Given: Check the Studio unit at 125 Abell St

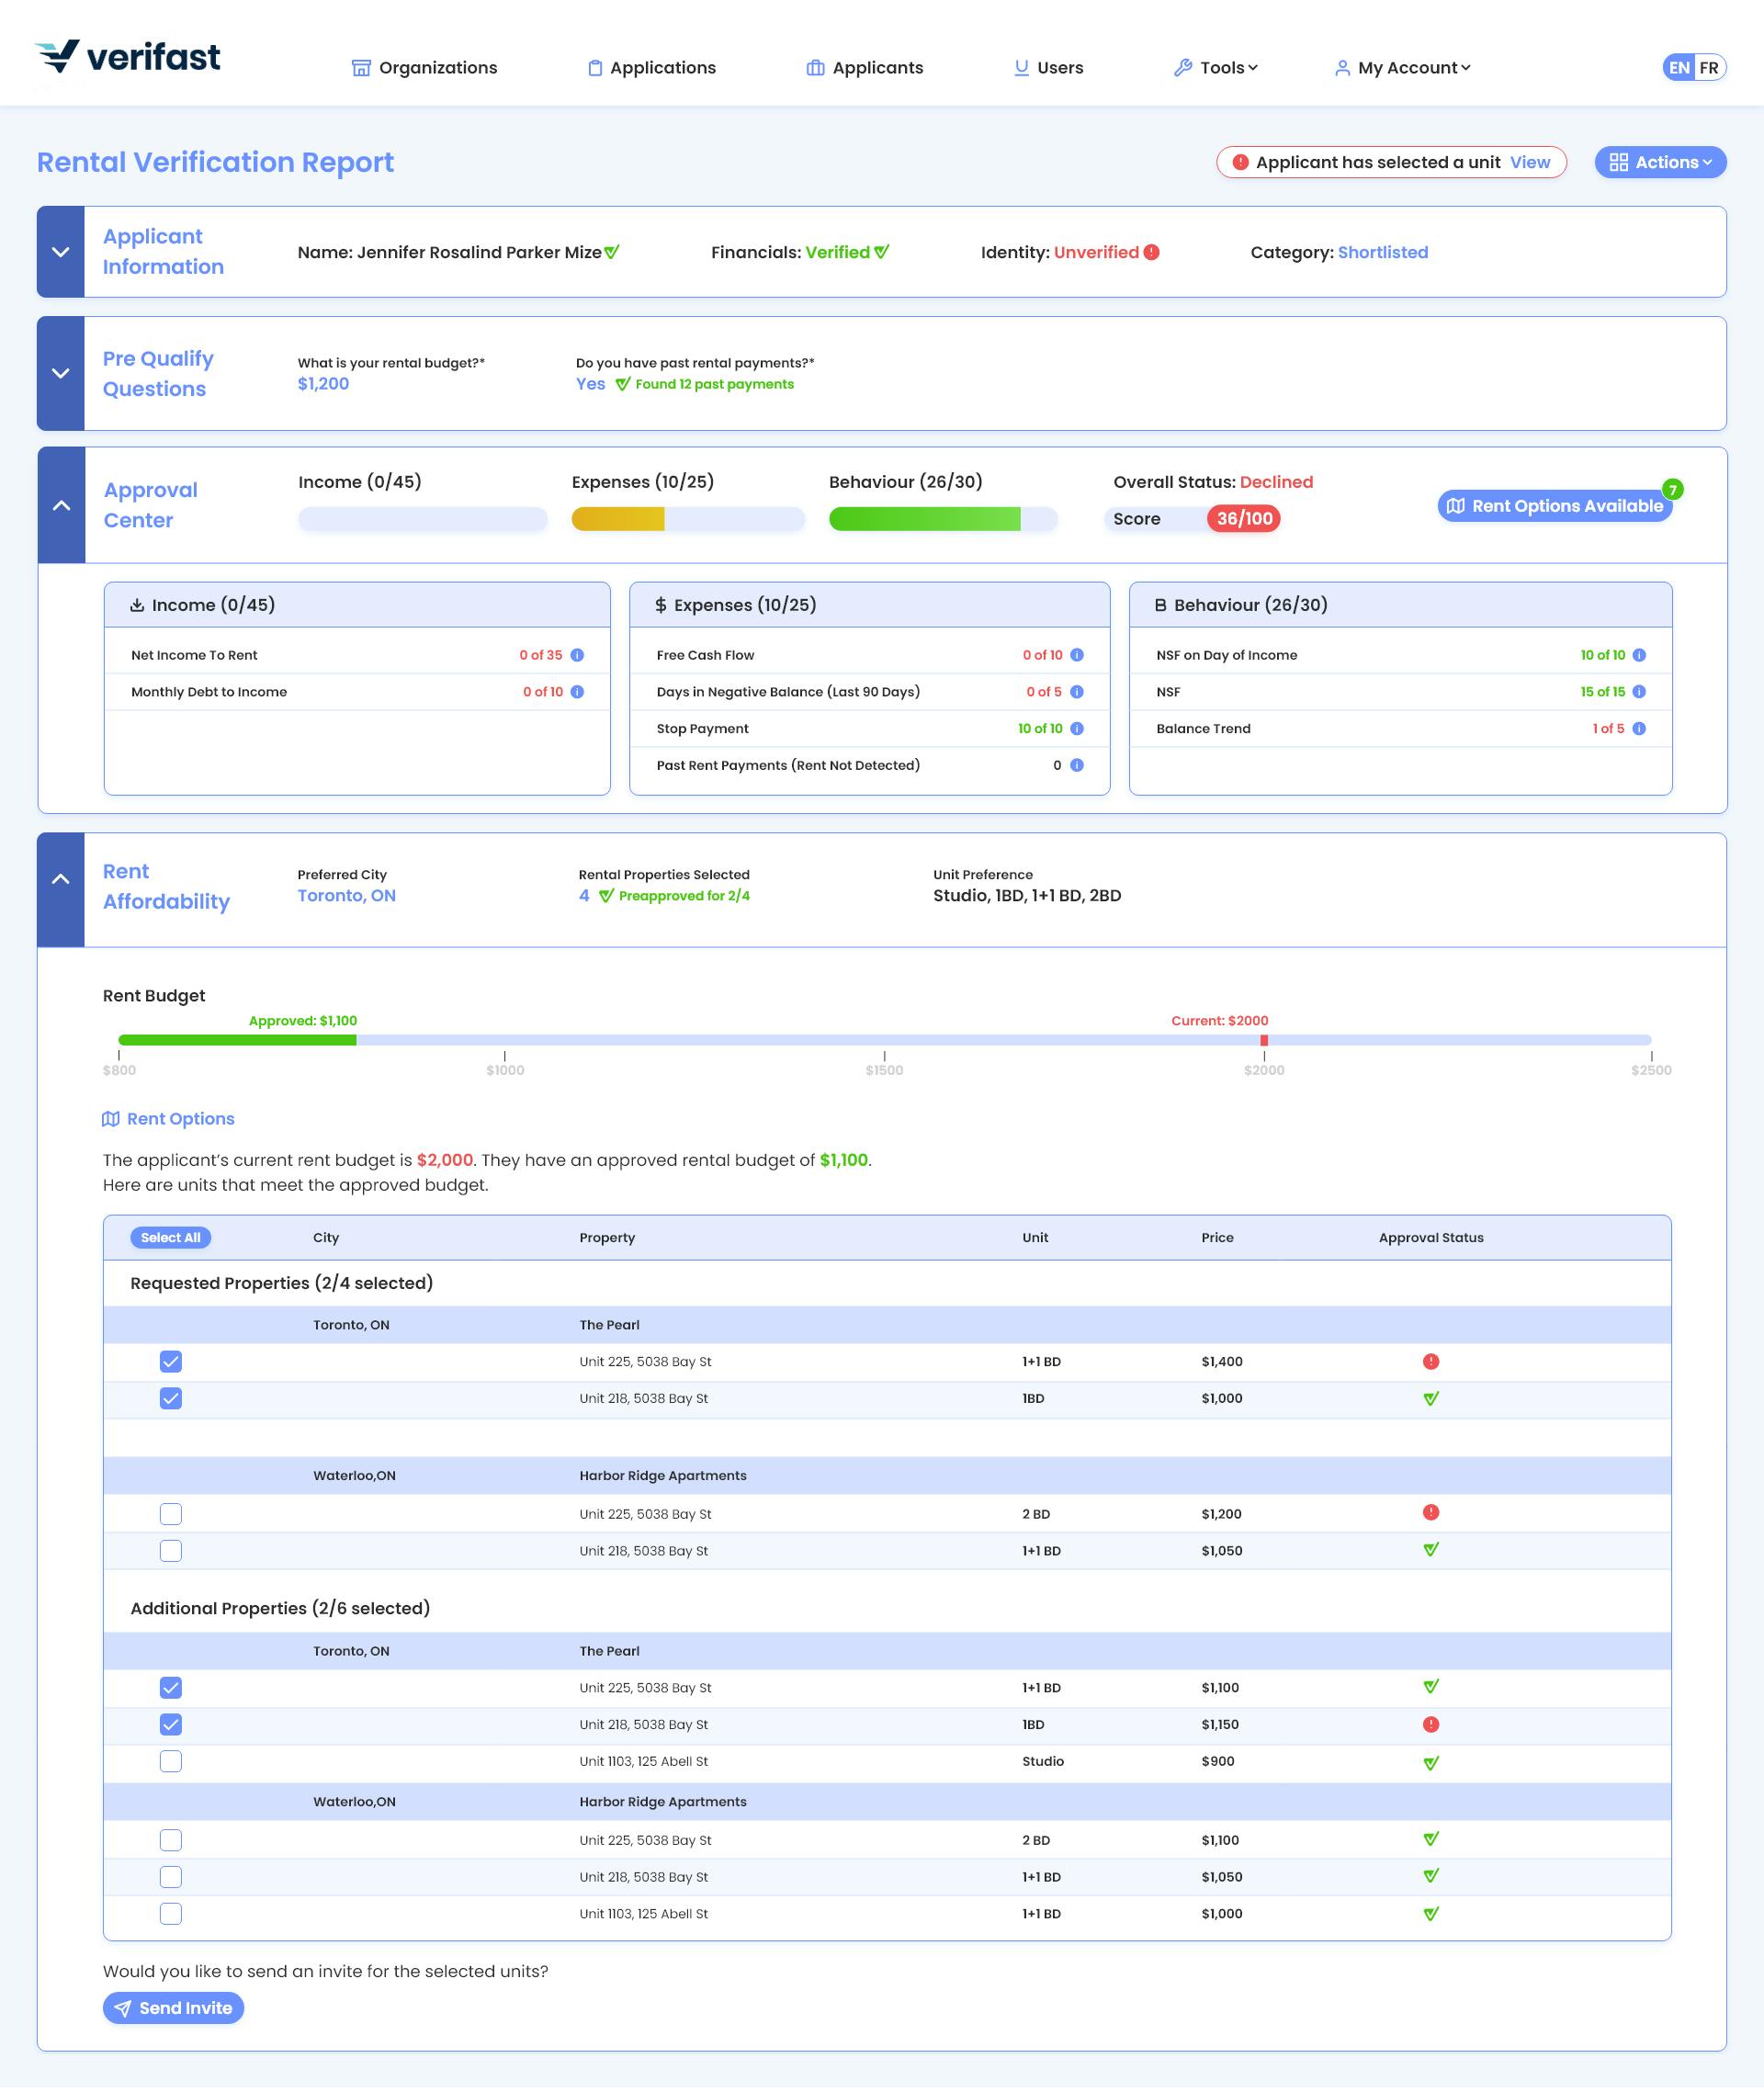Looking at the screenshot, I should [171, 1762].
